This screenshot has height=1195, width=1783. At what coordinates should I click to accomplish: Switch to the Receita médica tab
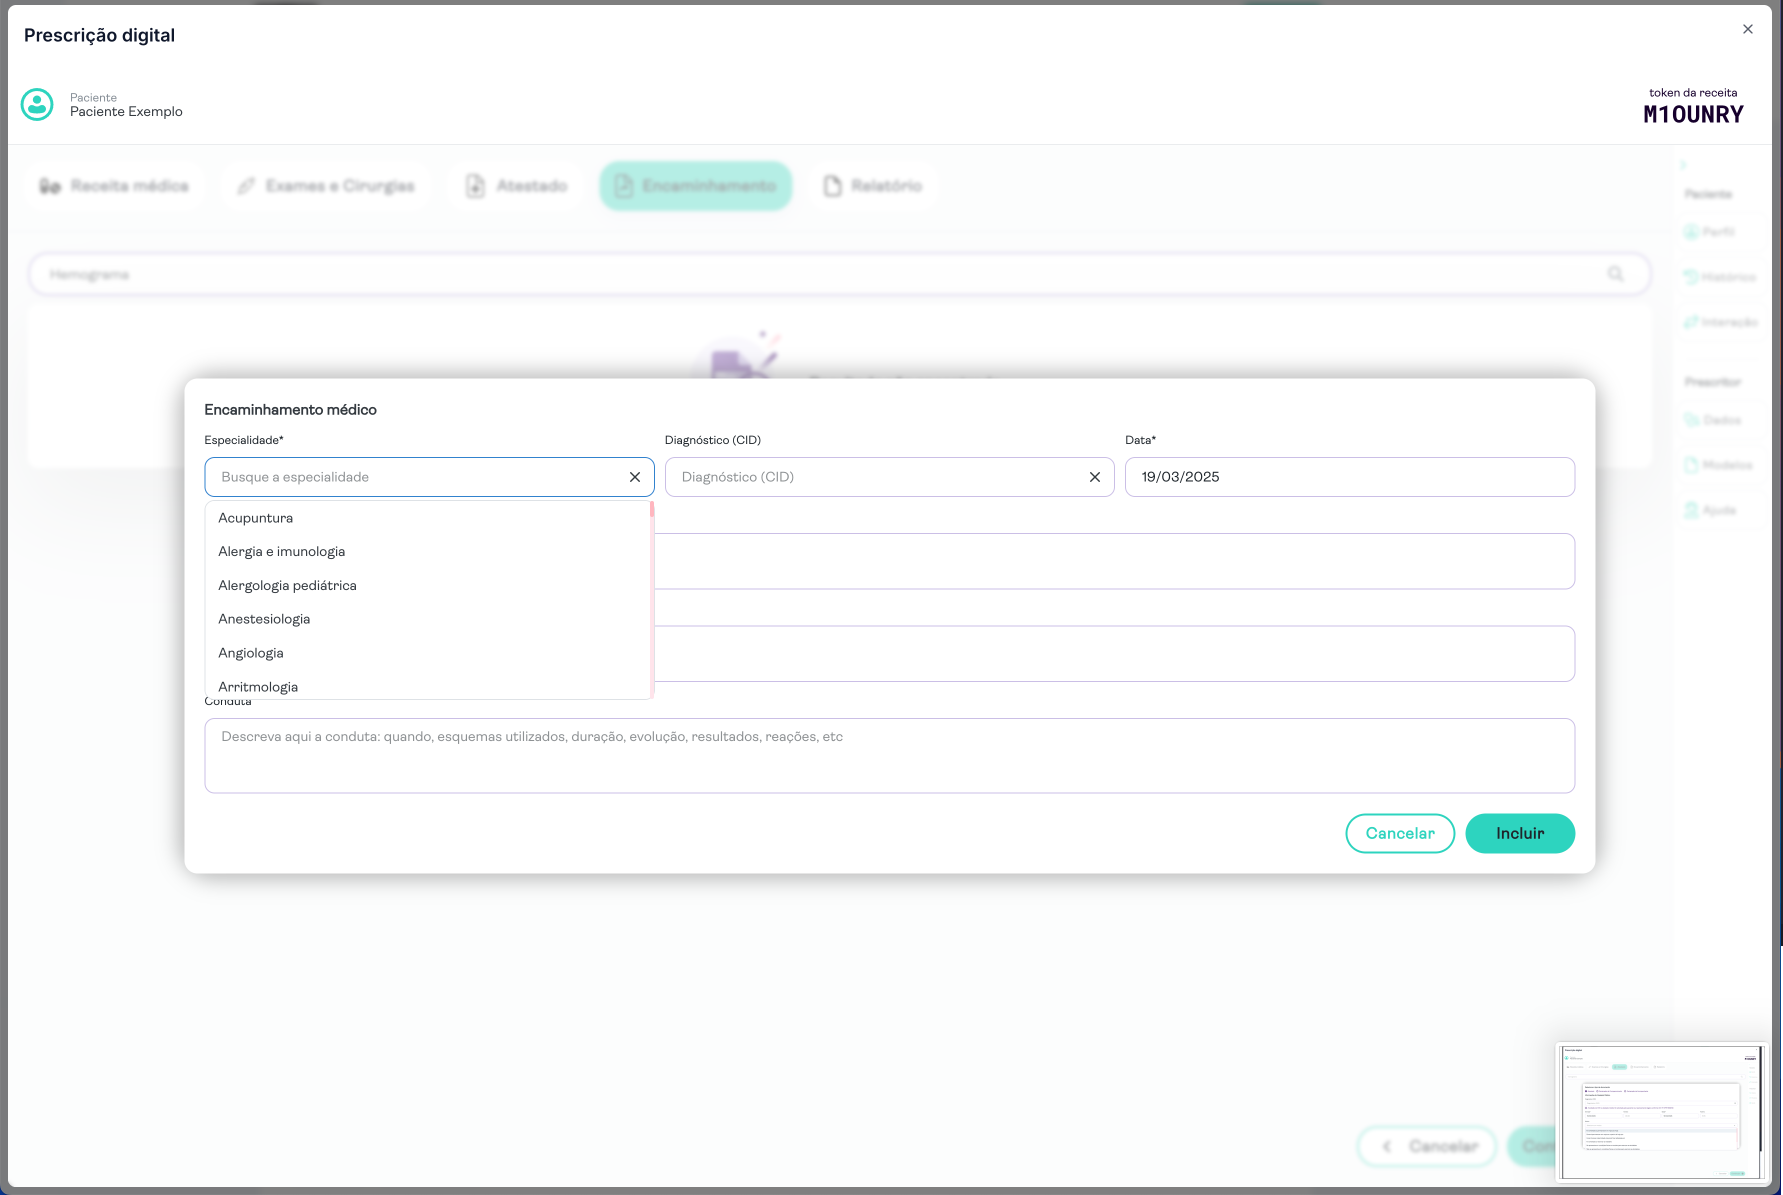click(115, 186)
